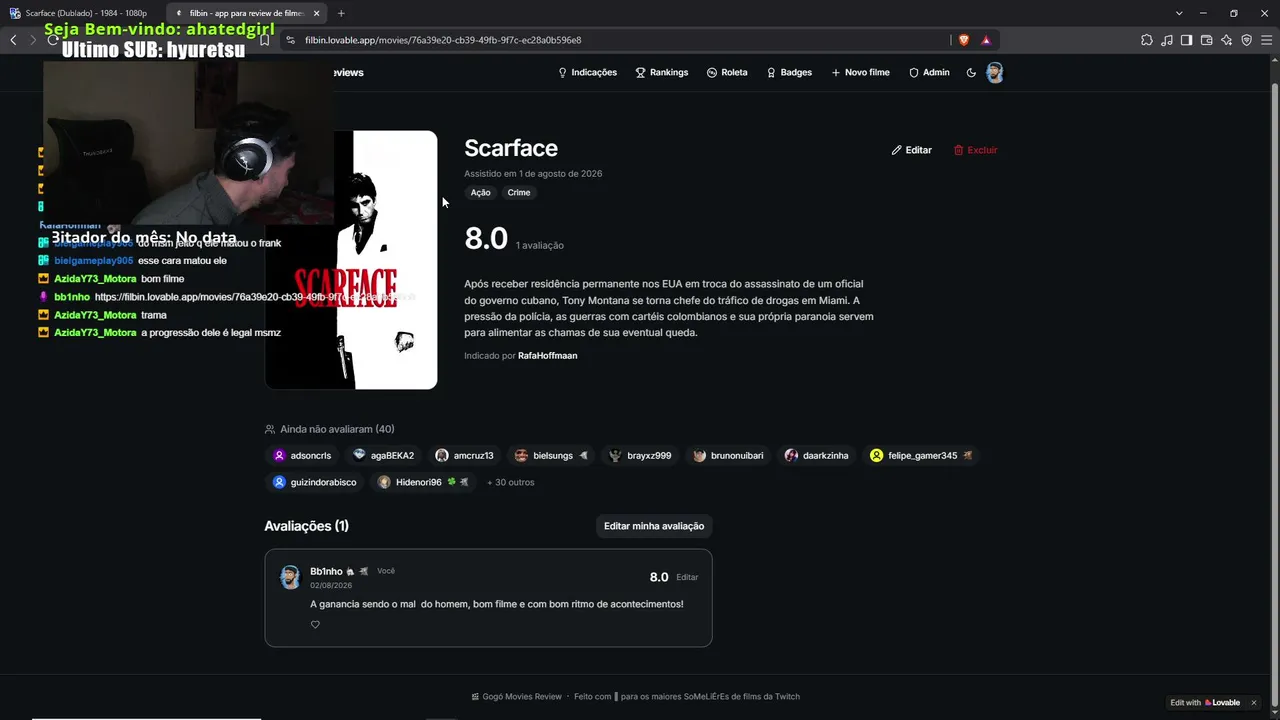This screenshot has height=720, width=1280.
Task: Open the Indicações page
Action: pyautogui.click(x=587, y=72)
